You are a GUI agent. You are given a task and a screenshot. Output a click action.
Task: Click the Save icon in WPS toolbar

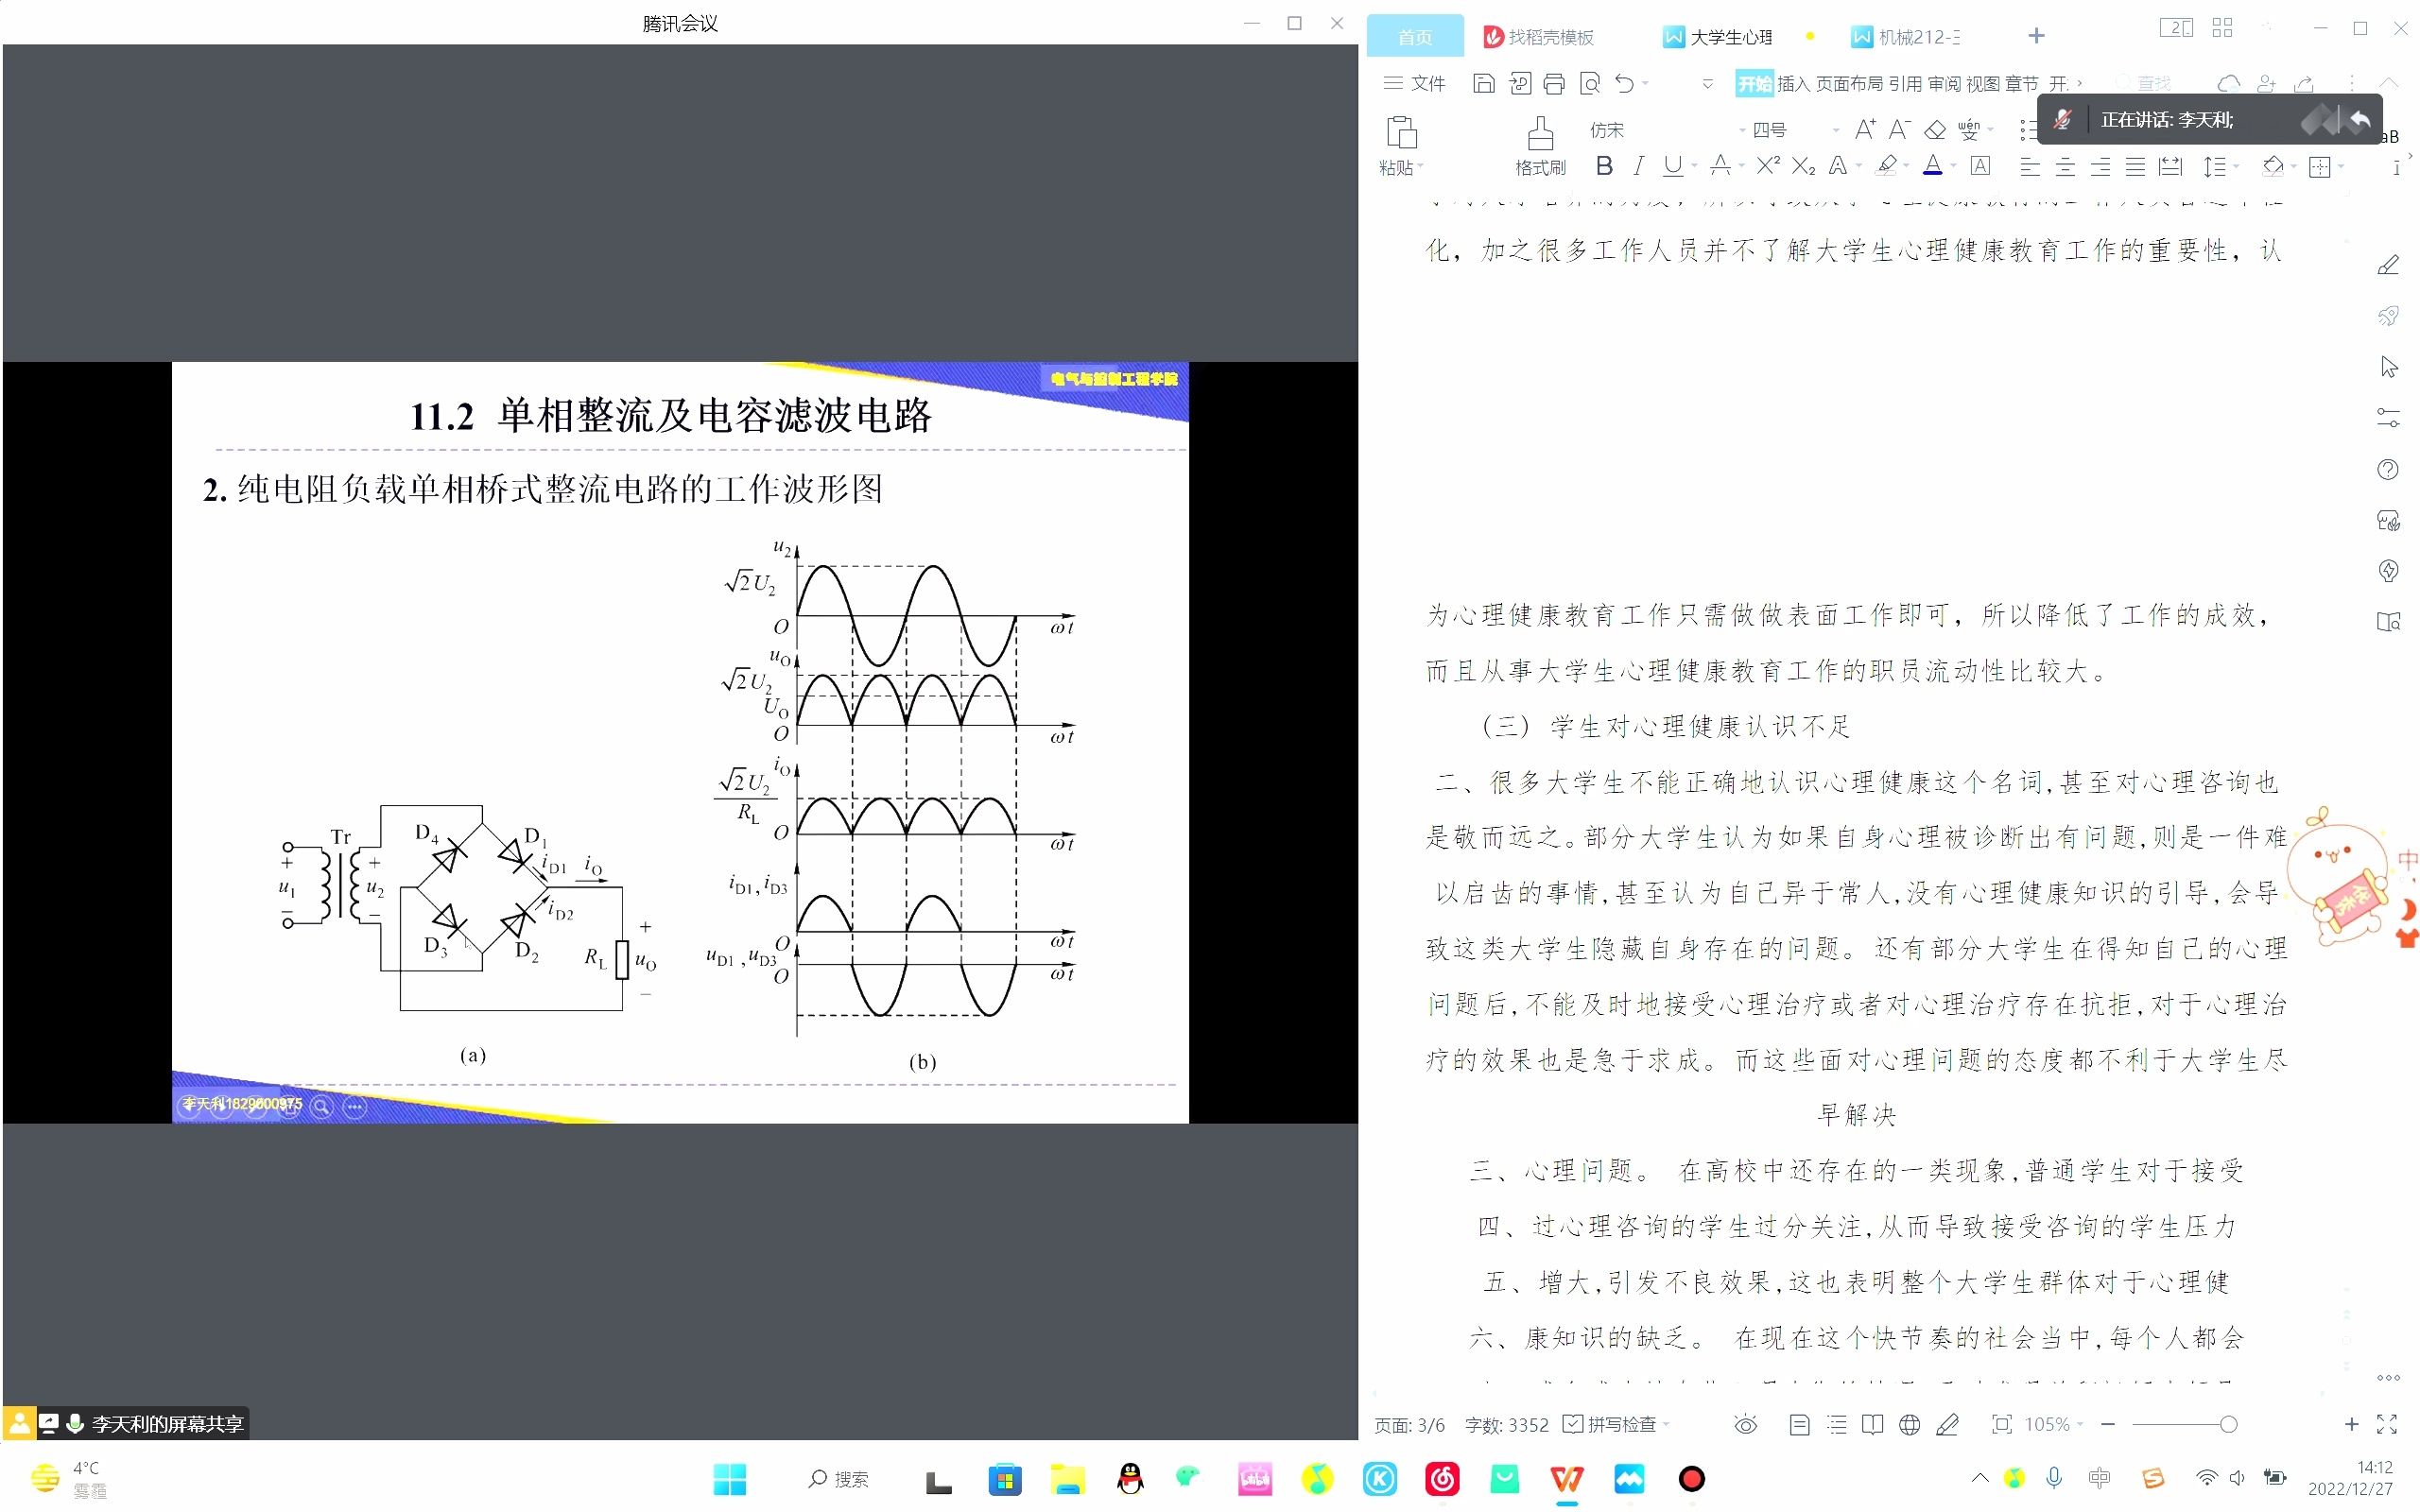(x=1484, y=84)
